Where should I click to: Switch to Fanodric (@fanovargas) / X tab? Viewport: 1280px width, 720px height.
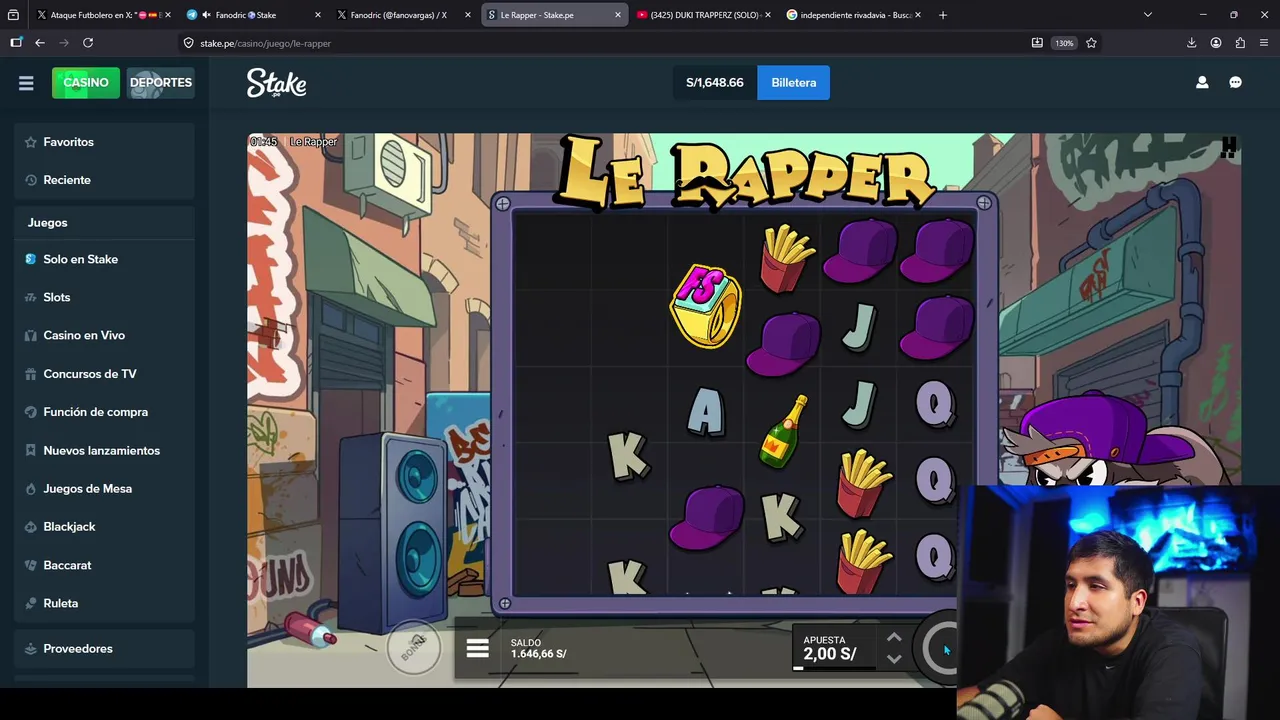point(404,15)
